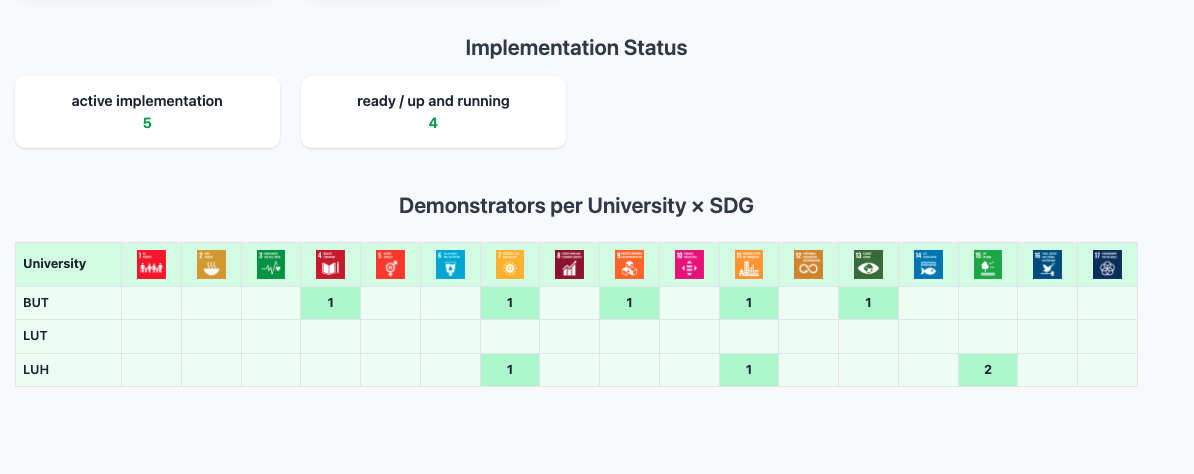Click the SDG 1 No Poverty icon
The image size is (1194, 474).
pyautogui.click(x=152, y=264)
